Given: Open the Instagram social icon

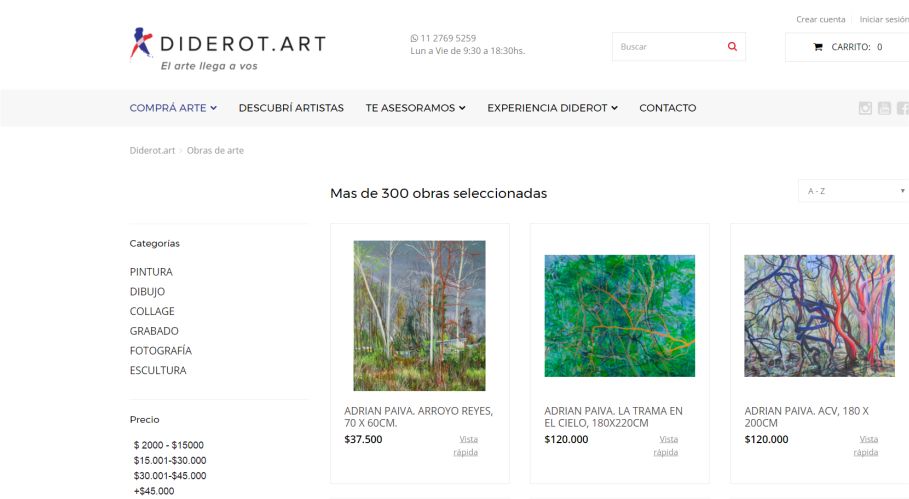Looking at the screenshot, I should [865, 108].
